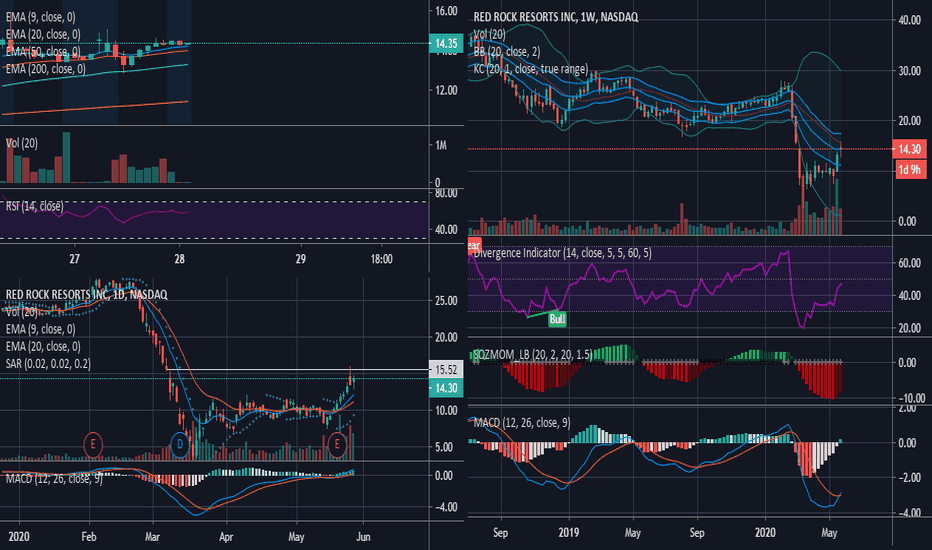Screen dimensions: 932x550
Task: Select Vol (20) label above intraday volume bars
Action: (x=21, y=143)
